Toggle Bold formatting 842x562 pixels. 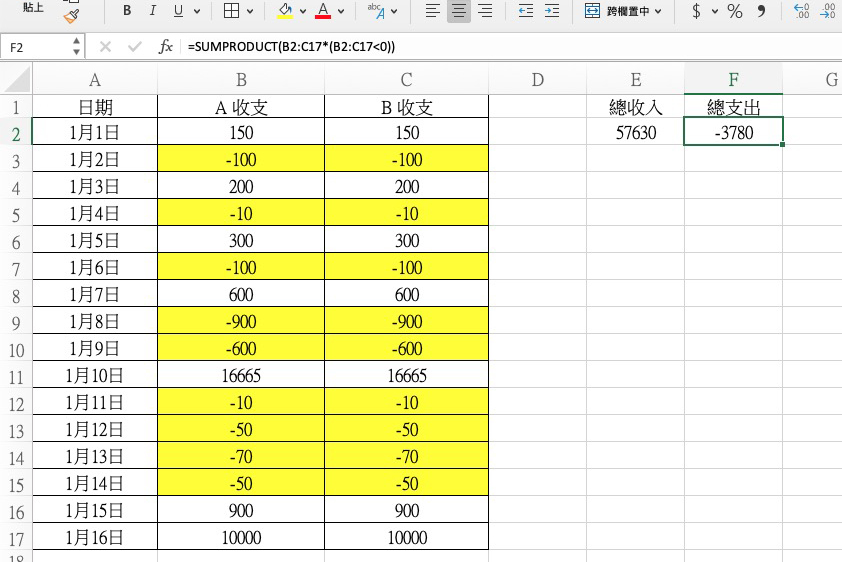[x=127, y=10]
